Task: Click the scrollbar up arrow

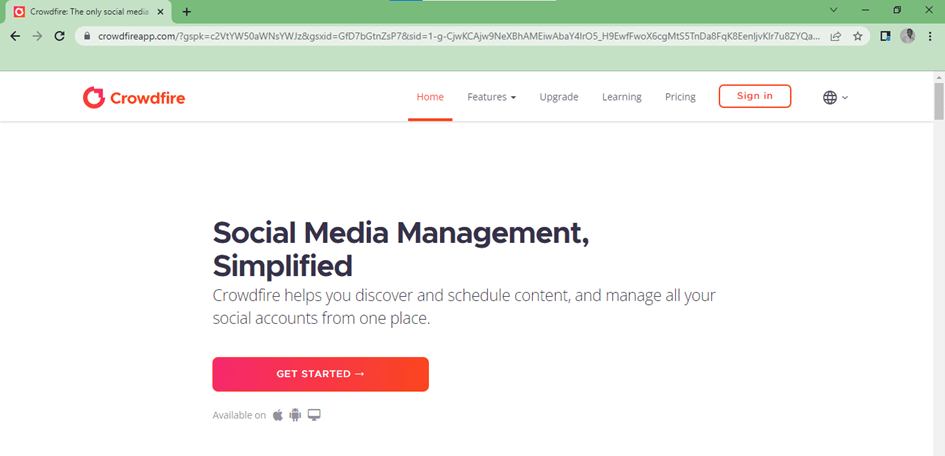Action: (x=939, y=77)
